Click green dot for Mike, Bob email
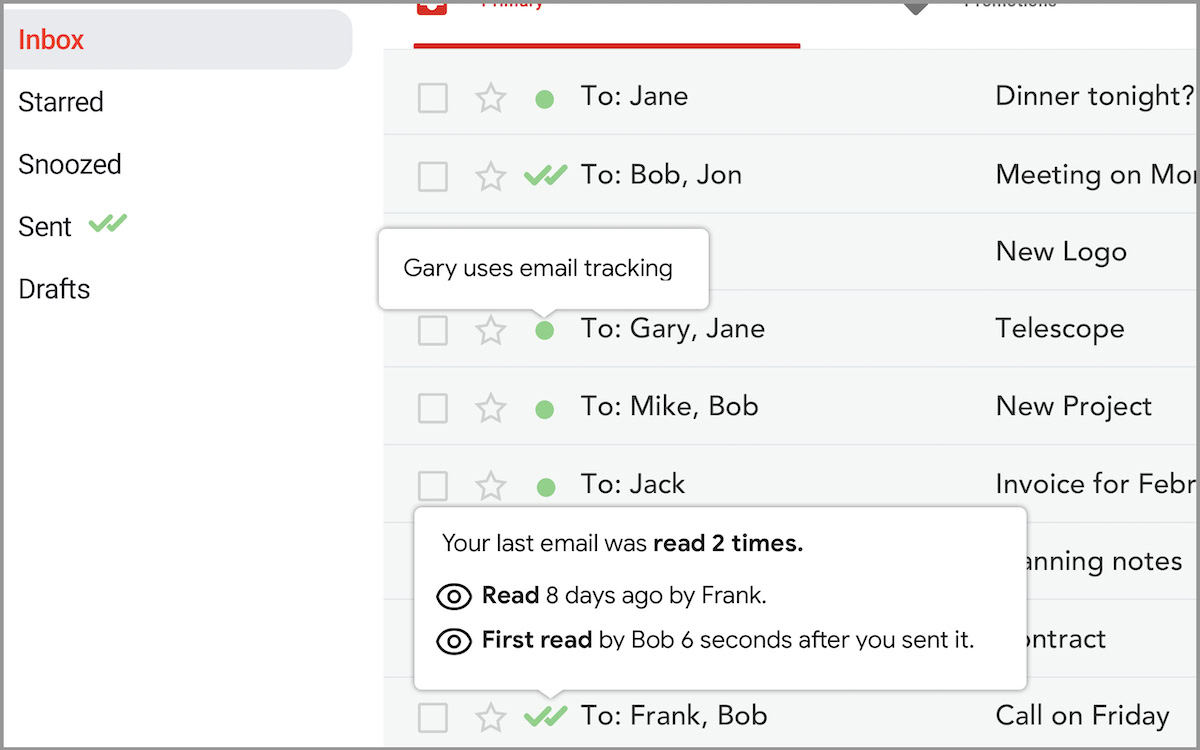Screen dimensions: 1200x750 point(545,408)
